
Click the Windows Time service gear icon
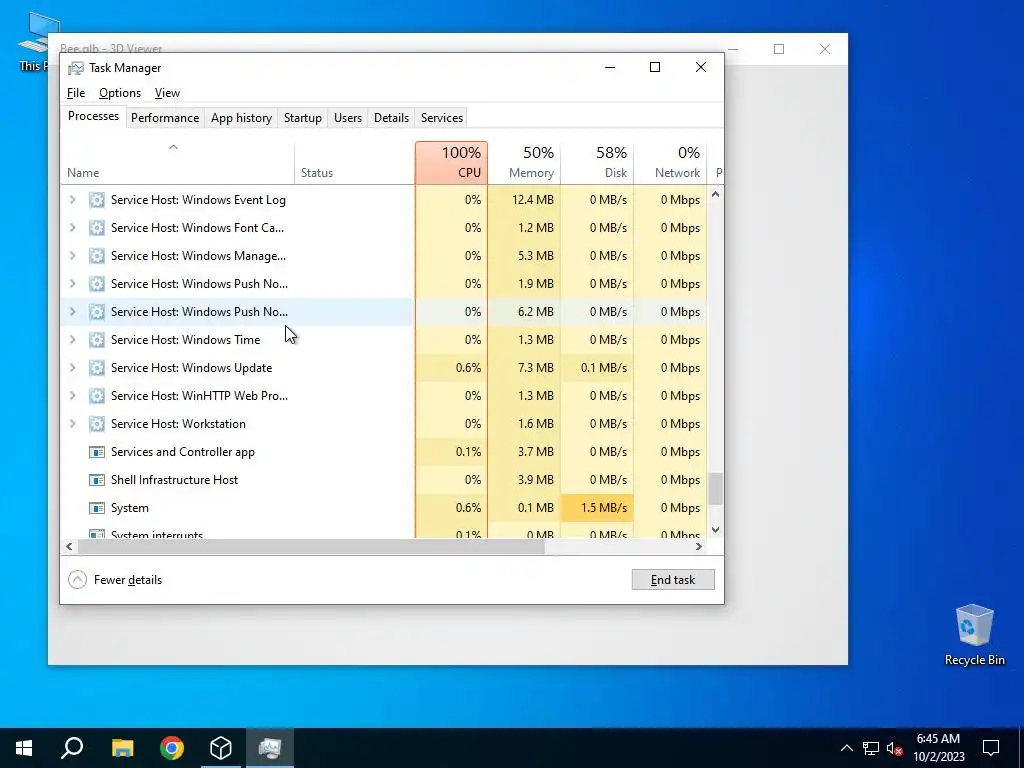pos(97,340)
